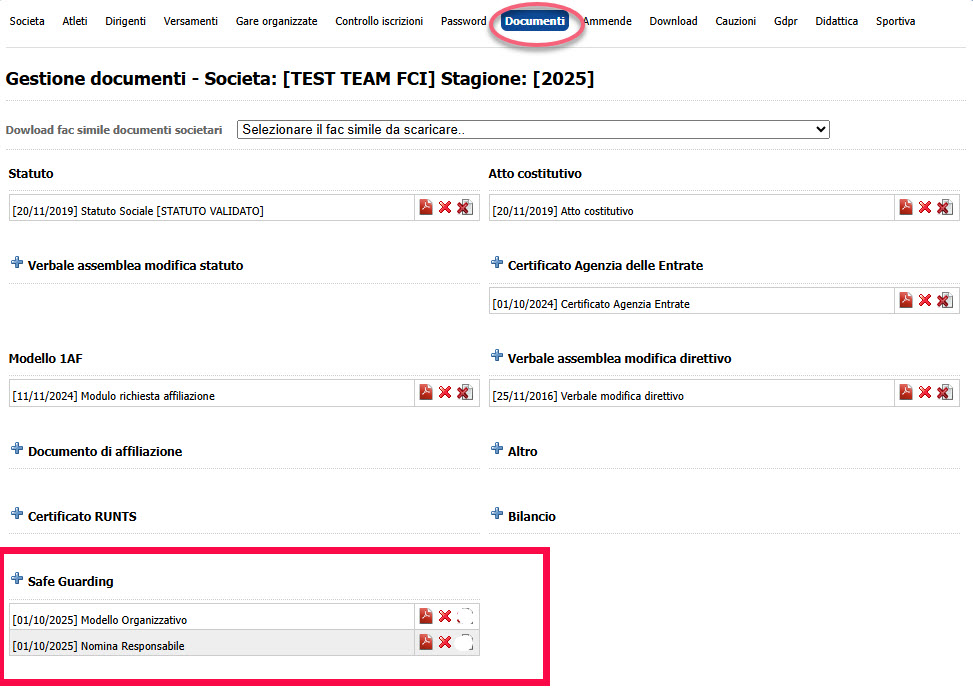Viewport: 973px width, 697px height.
Task: Go to the Gare organizzate section
Action: [x=276, y=21]
